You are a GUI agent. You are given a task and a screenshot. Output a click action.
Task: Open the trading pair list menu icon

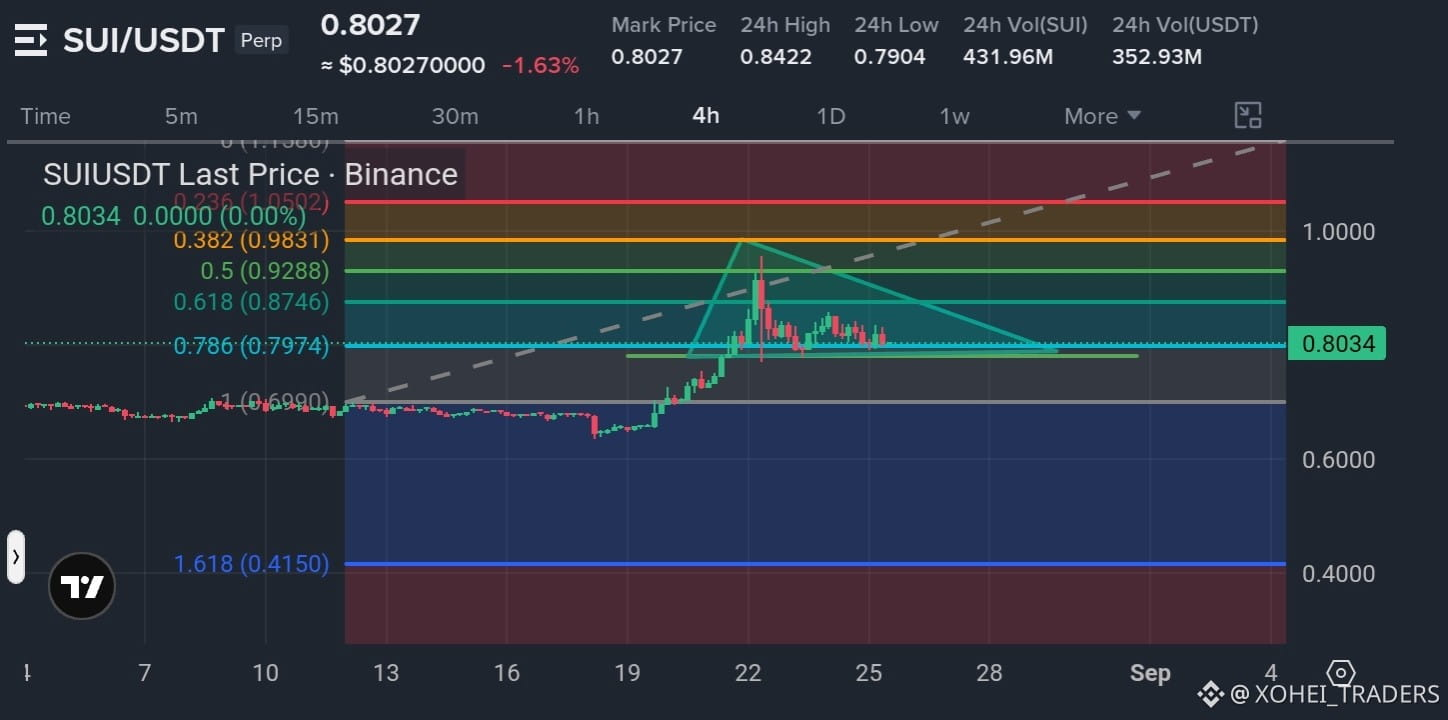point(31,41)
